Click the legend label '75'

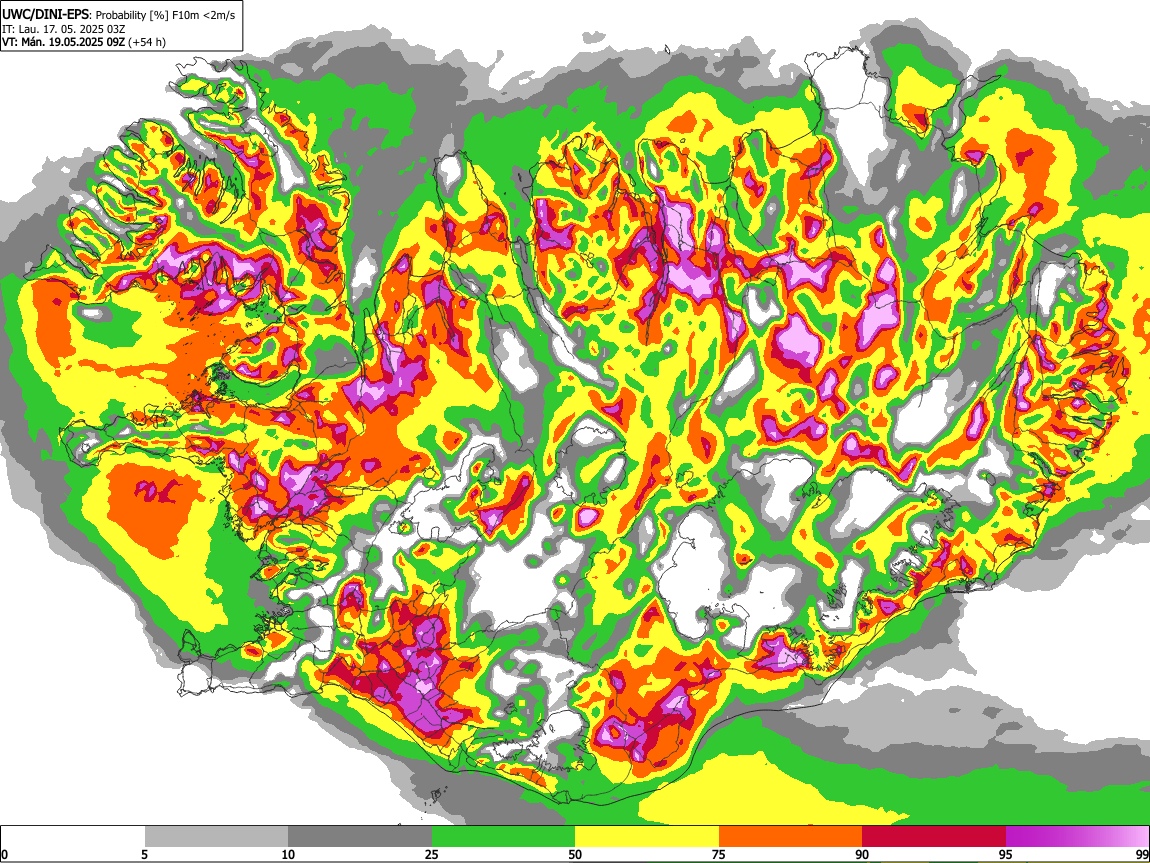tap(718, 854)
